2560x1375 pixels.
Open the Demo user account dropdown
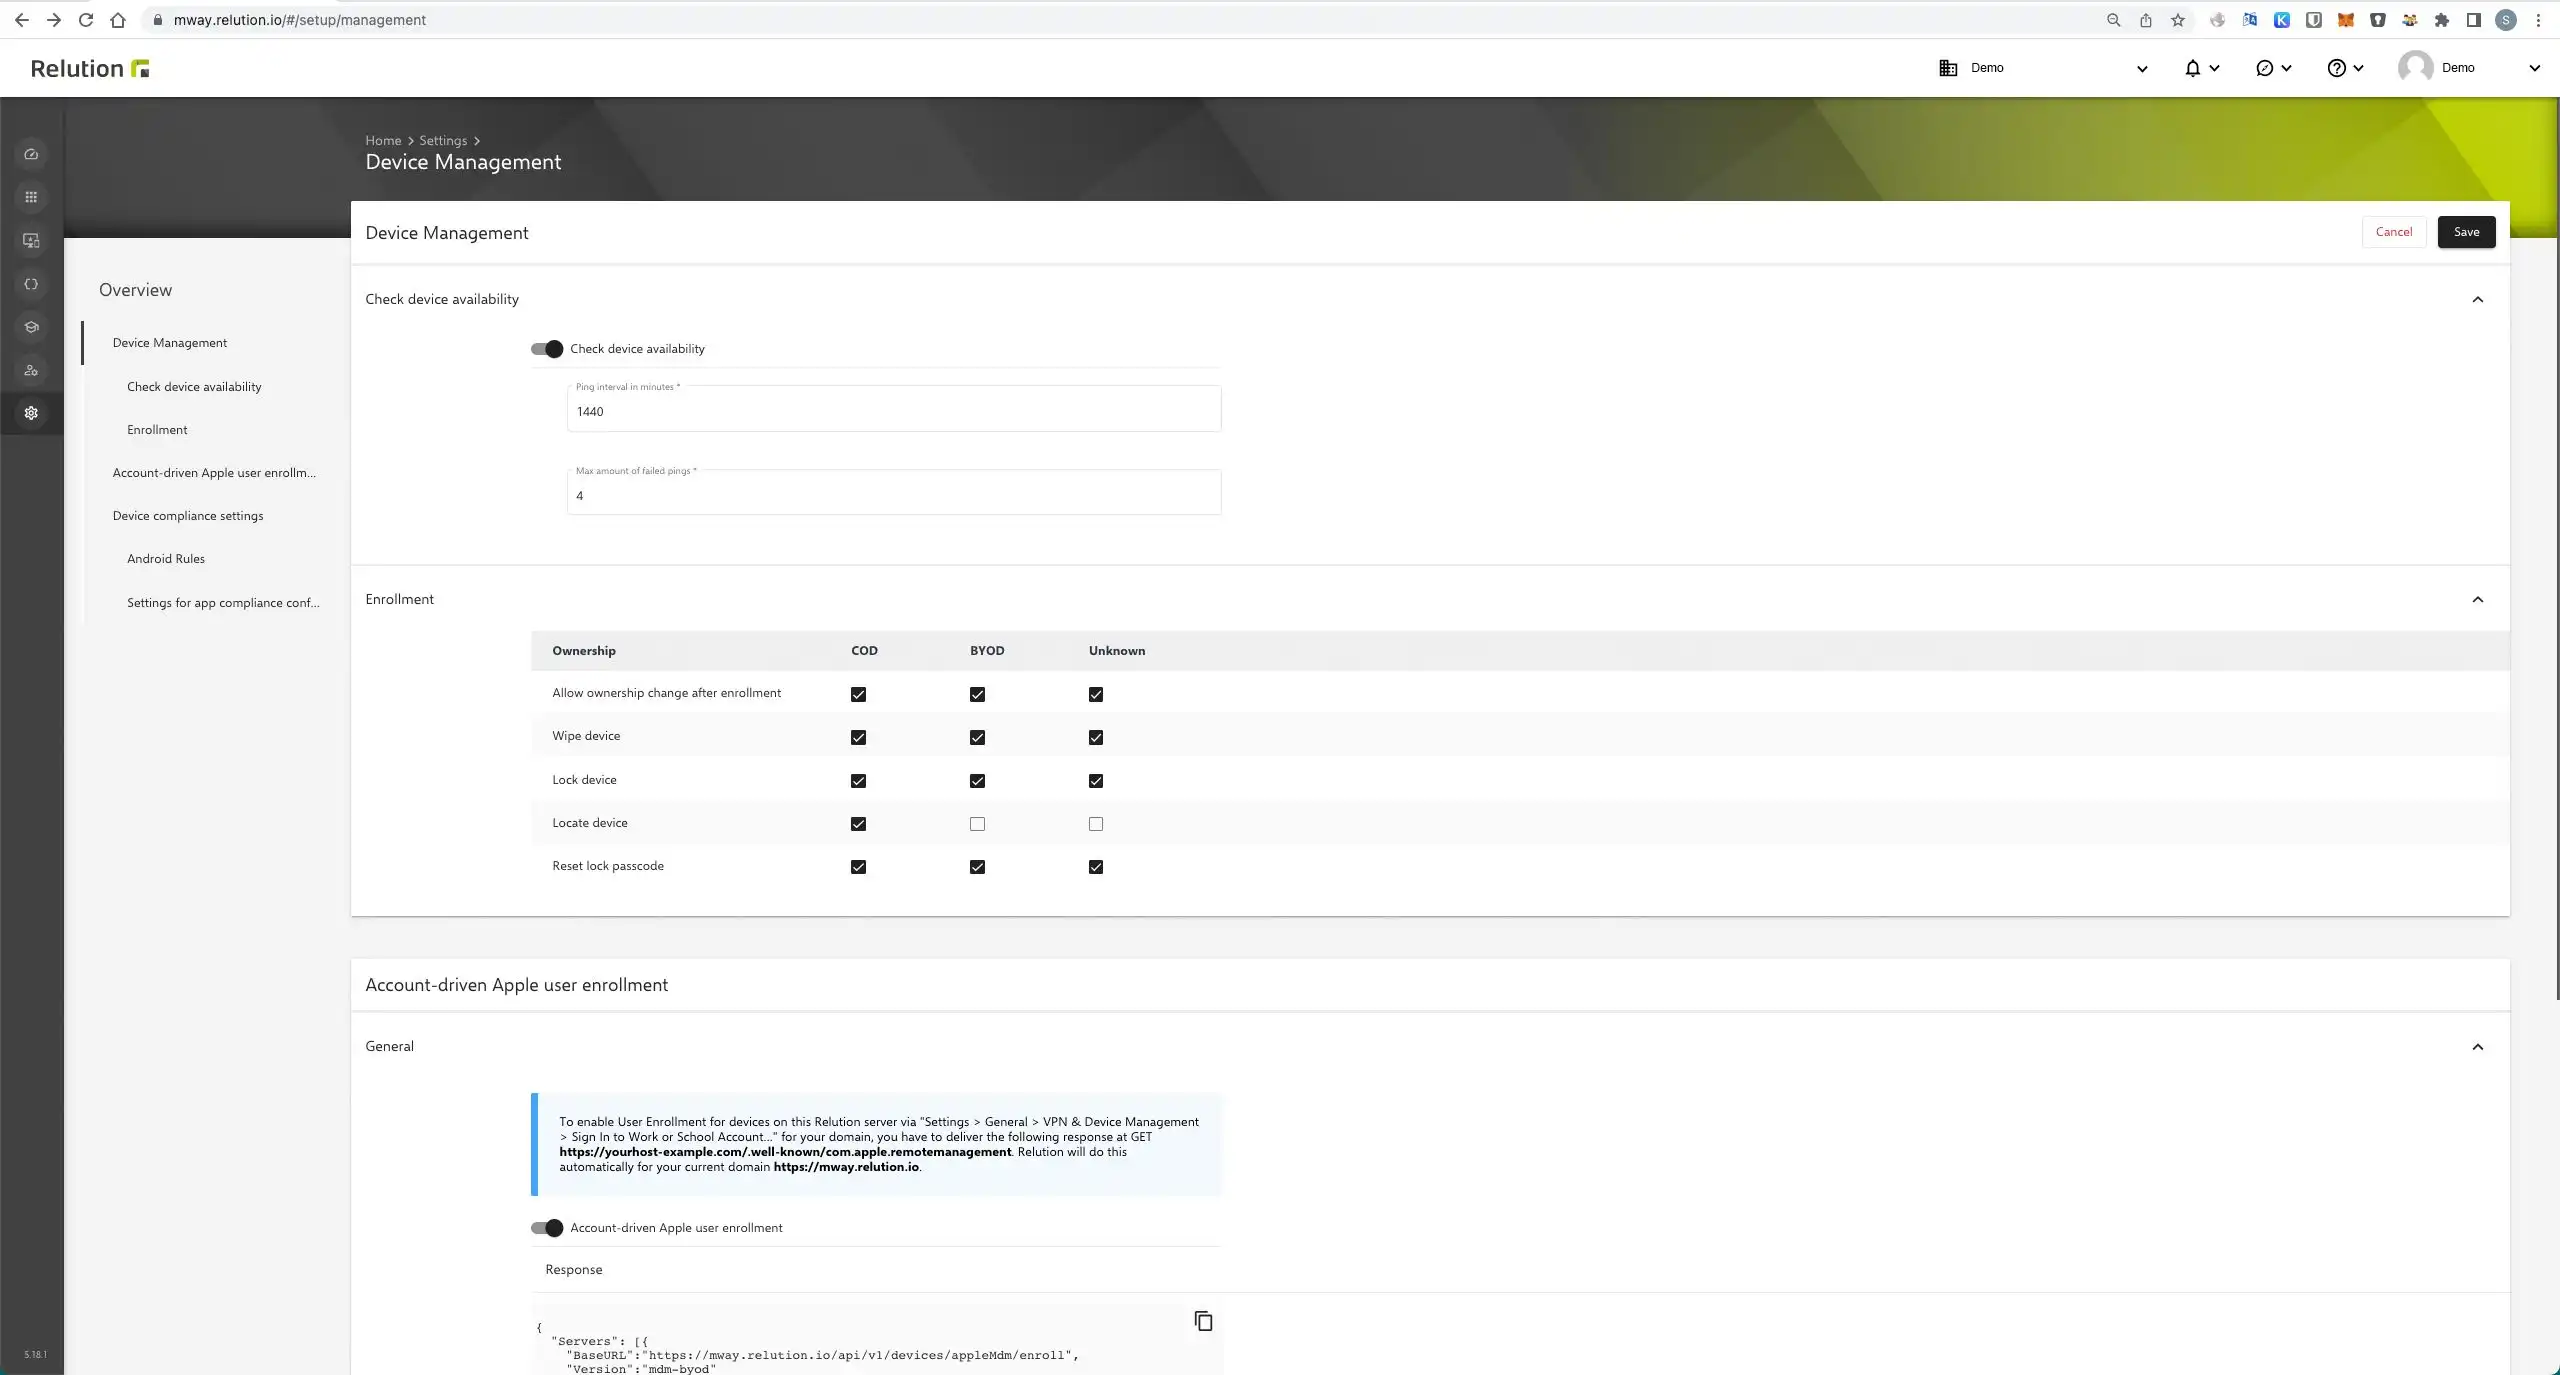click(x=2534, y=69)
